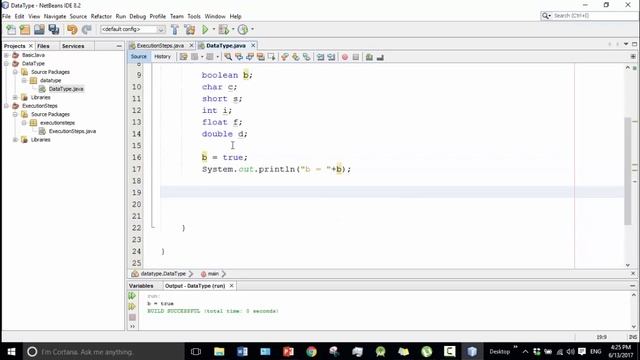The image size is (640, 360).
Task: Expand Libraries under DataType project
Action: tap(15, 98)
